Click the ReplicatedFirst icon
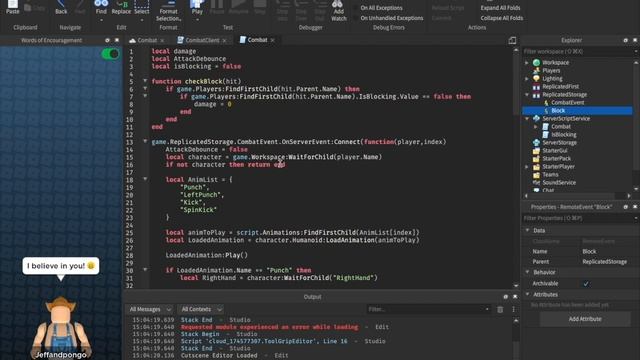 536,87
